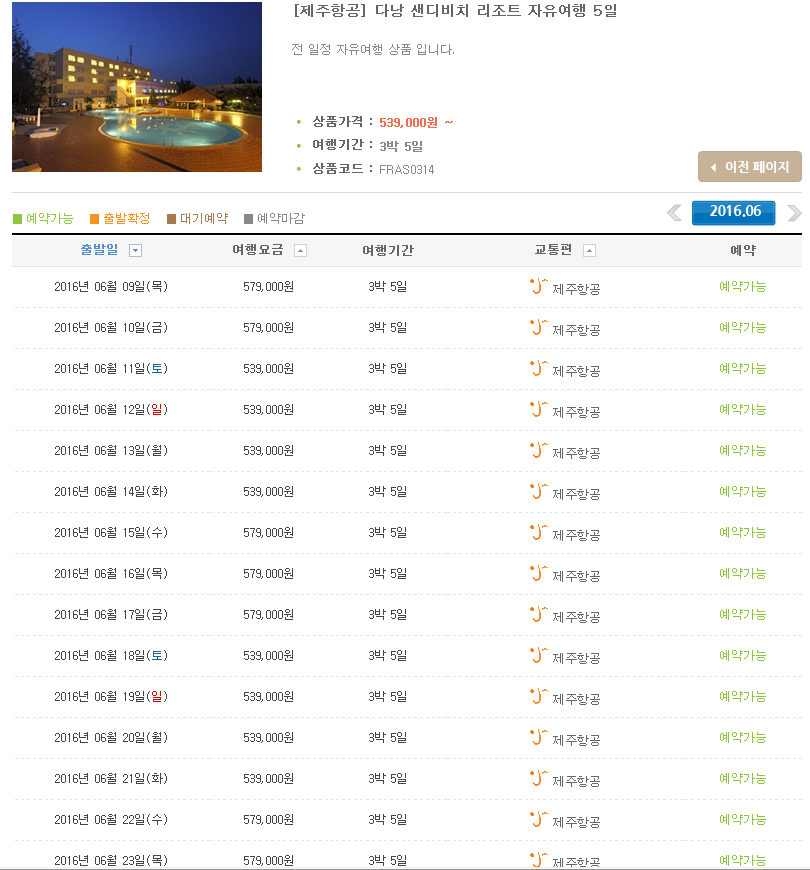This screenshot has width=810, height=870.
Task: Click Jeju Air logo on 06월 12일 row
Action: [x=538, y=409]
